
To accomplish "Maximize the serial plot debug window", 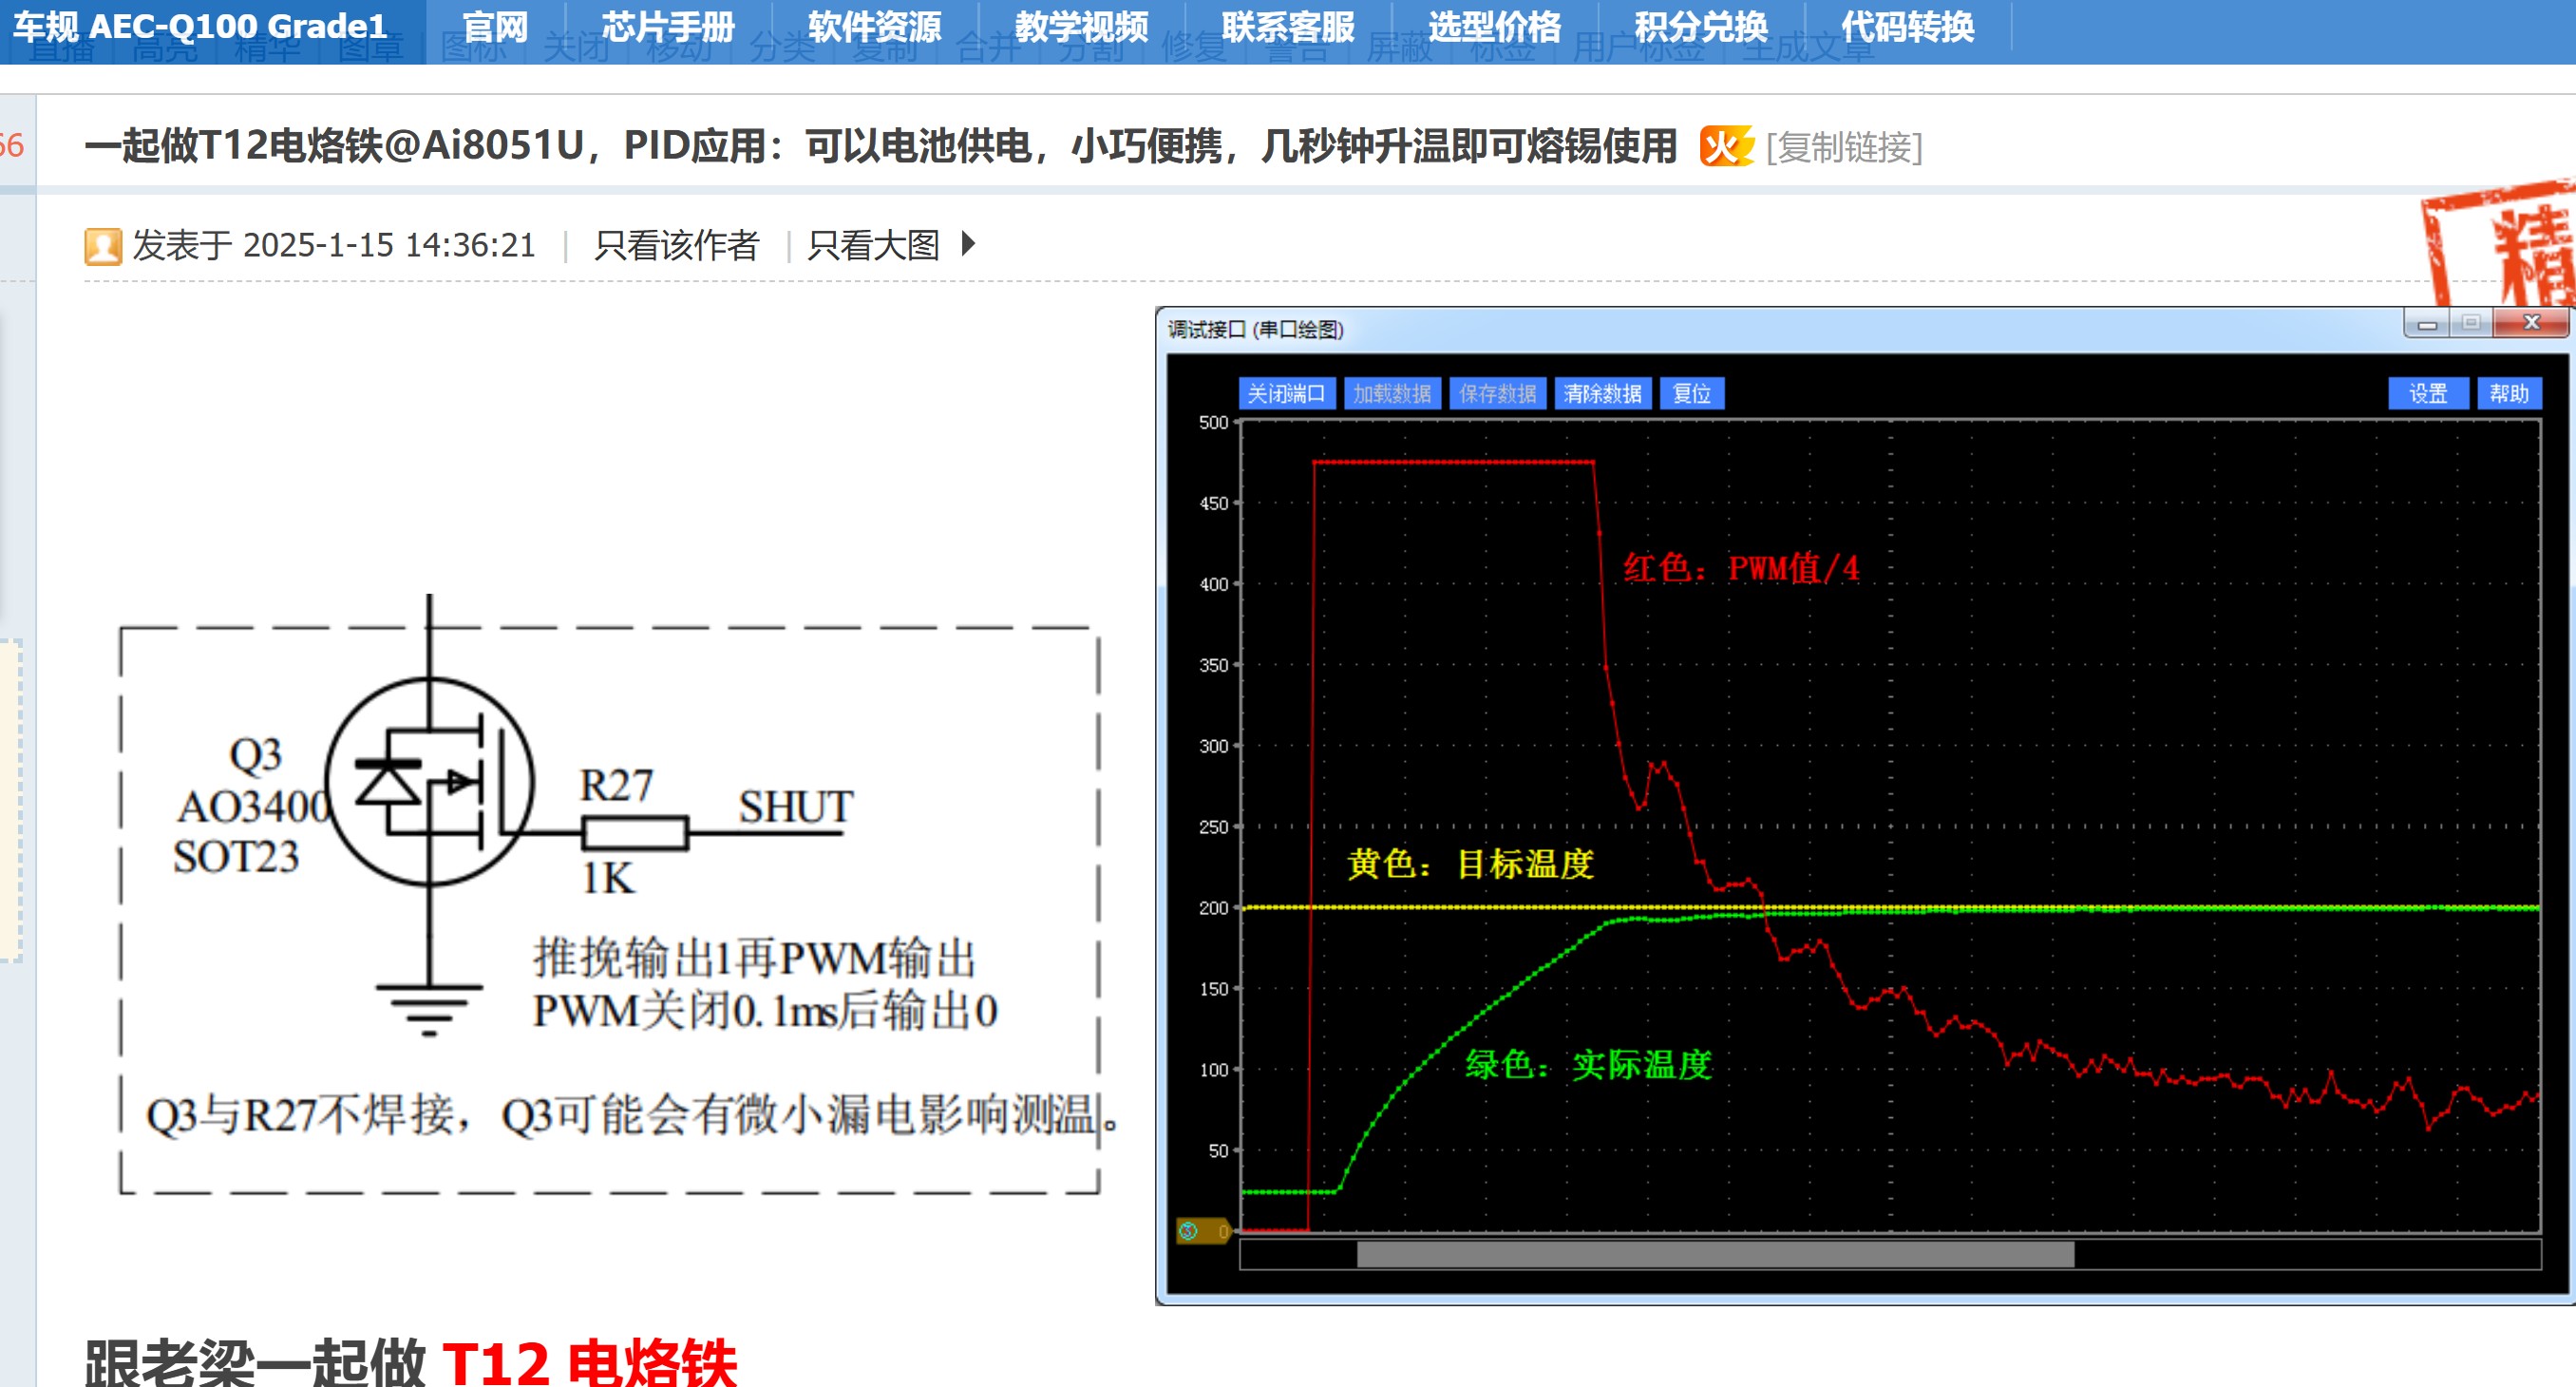I will (x=2471, y=323).
